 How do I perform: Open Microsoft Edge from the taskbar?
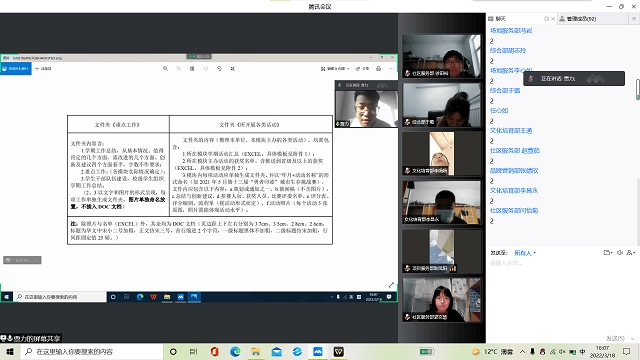point(235,351)
